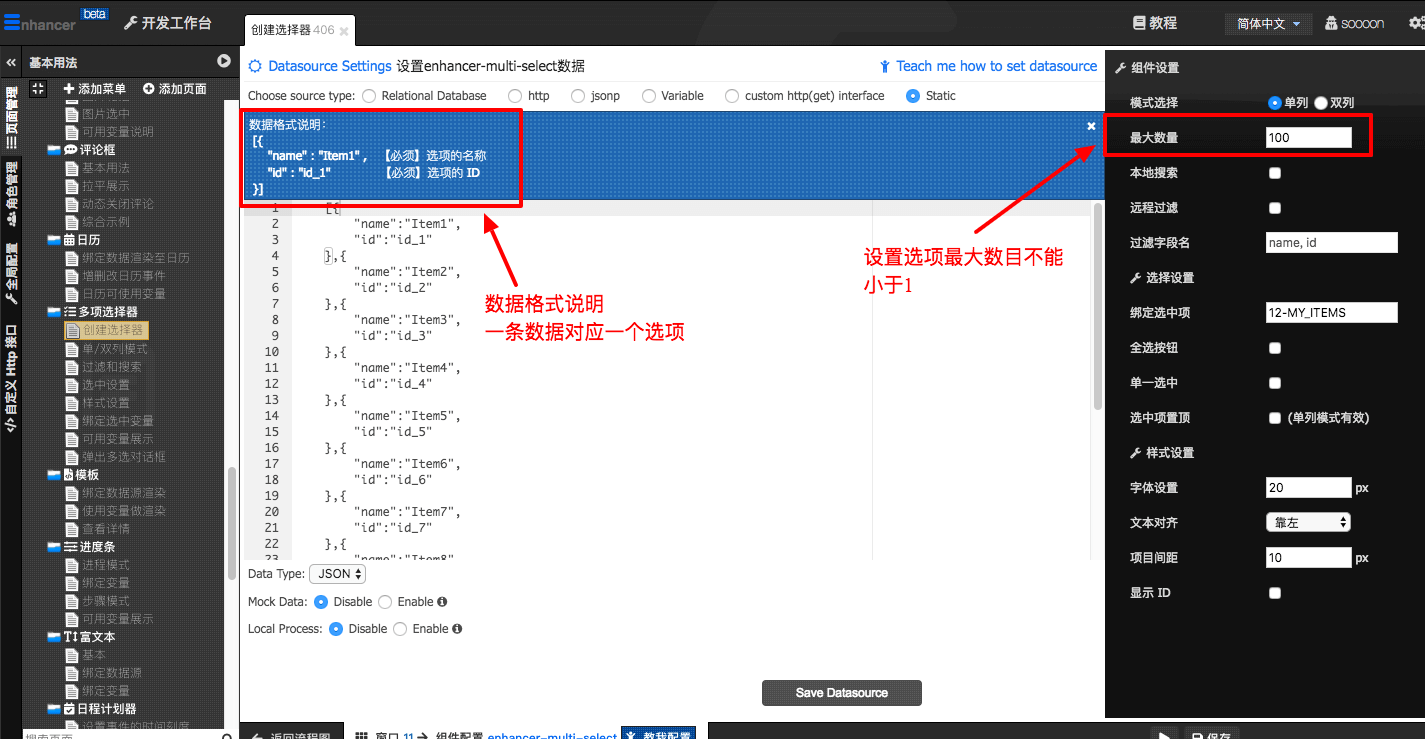Enable the 本地搜索 checkbox
Screen dimensions: 1425x739
tap(1274, 173)
